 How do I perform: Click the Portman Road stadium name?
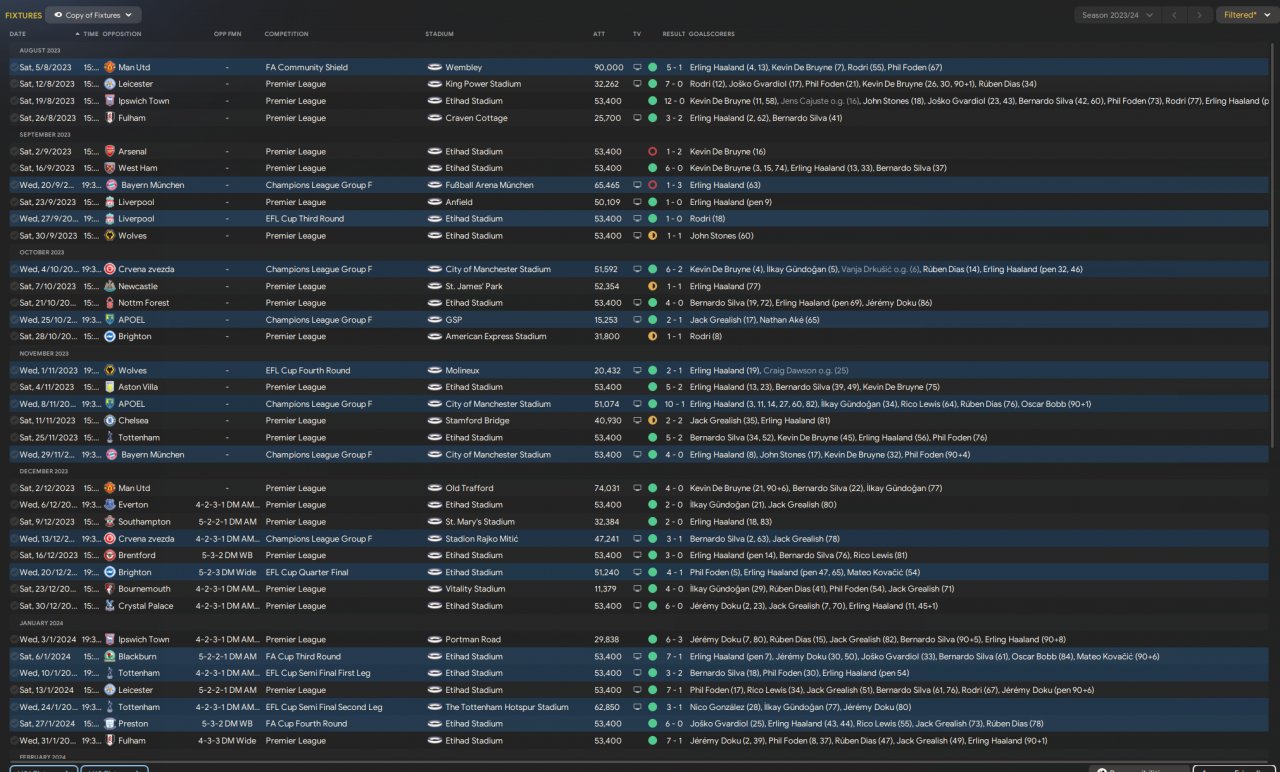point(473,640)
